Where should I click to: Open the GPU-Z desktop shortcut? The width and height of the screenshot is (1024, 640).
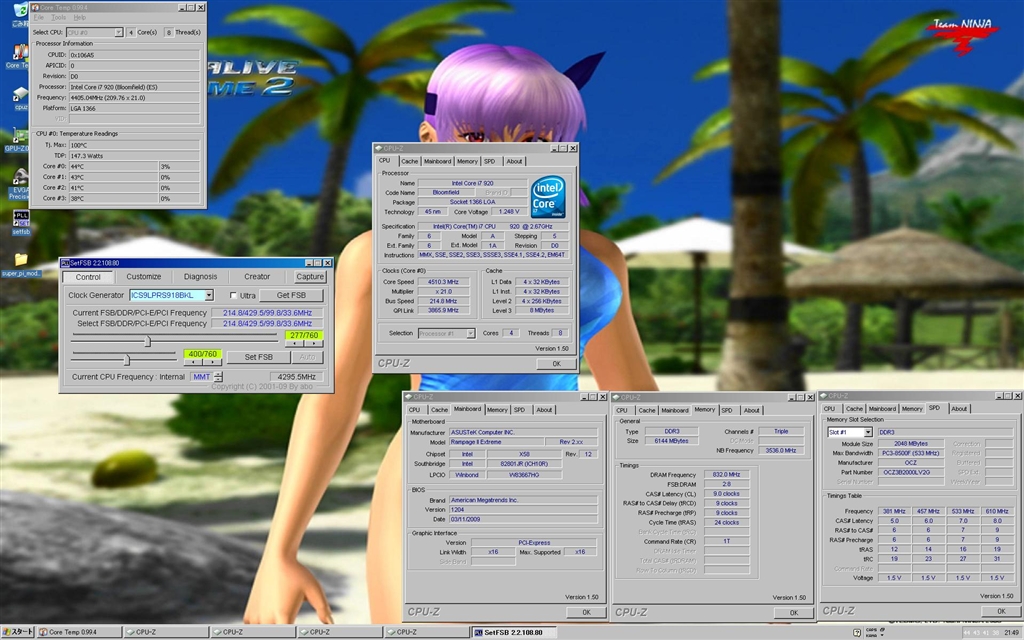(x=18, y=140)
